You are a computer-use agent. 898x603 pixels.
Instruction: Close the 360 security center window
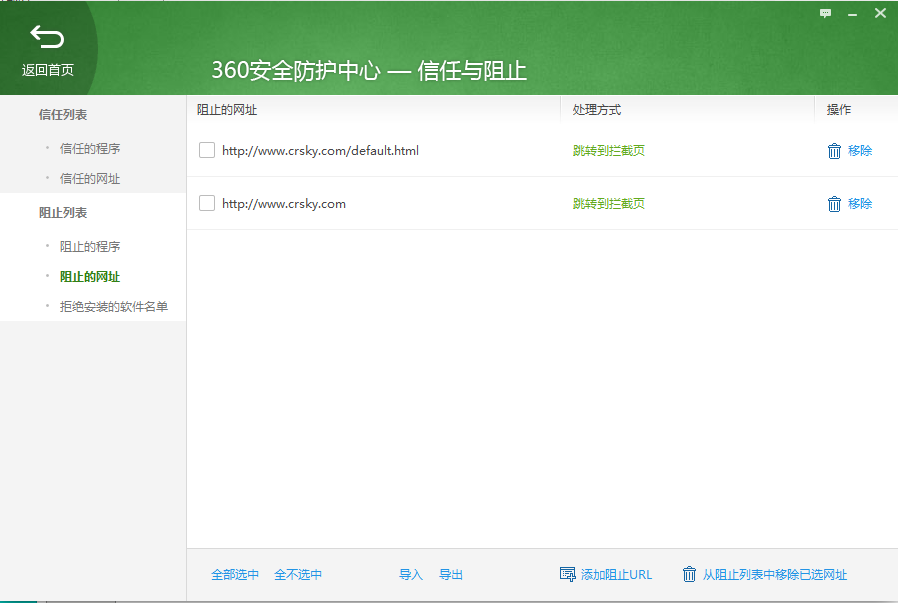(880, 13)
